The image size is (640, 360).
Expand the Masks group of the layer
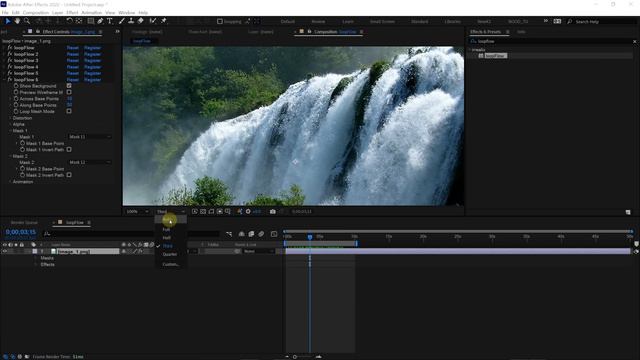pyautogui.click(x=36, y=258)
